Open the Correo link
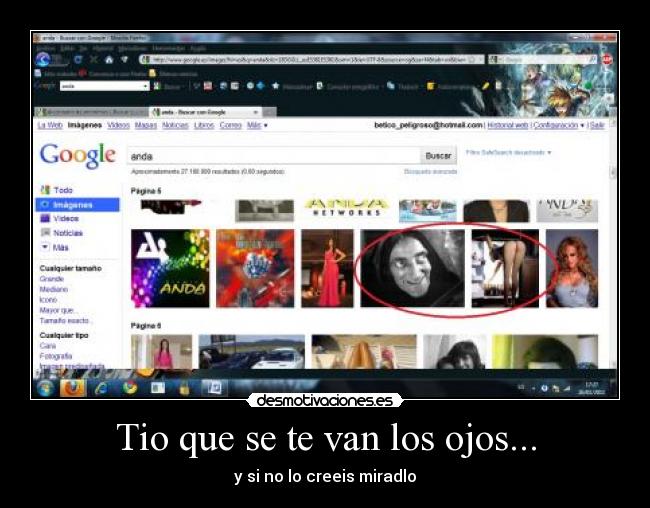650x508 pixels. coord(230,125)
